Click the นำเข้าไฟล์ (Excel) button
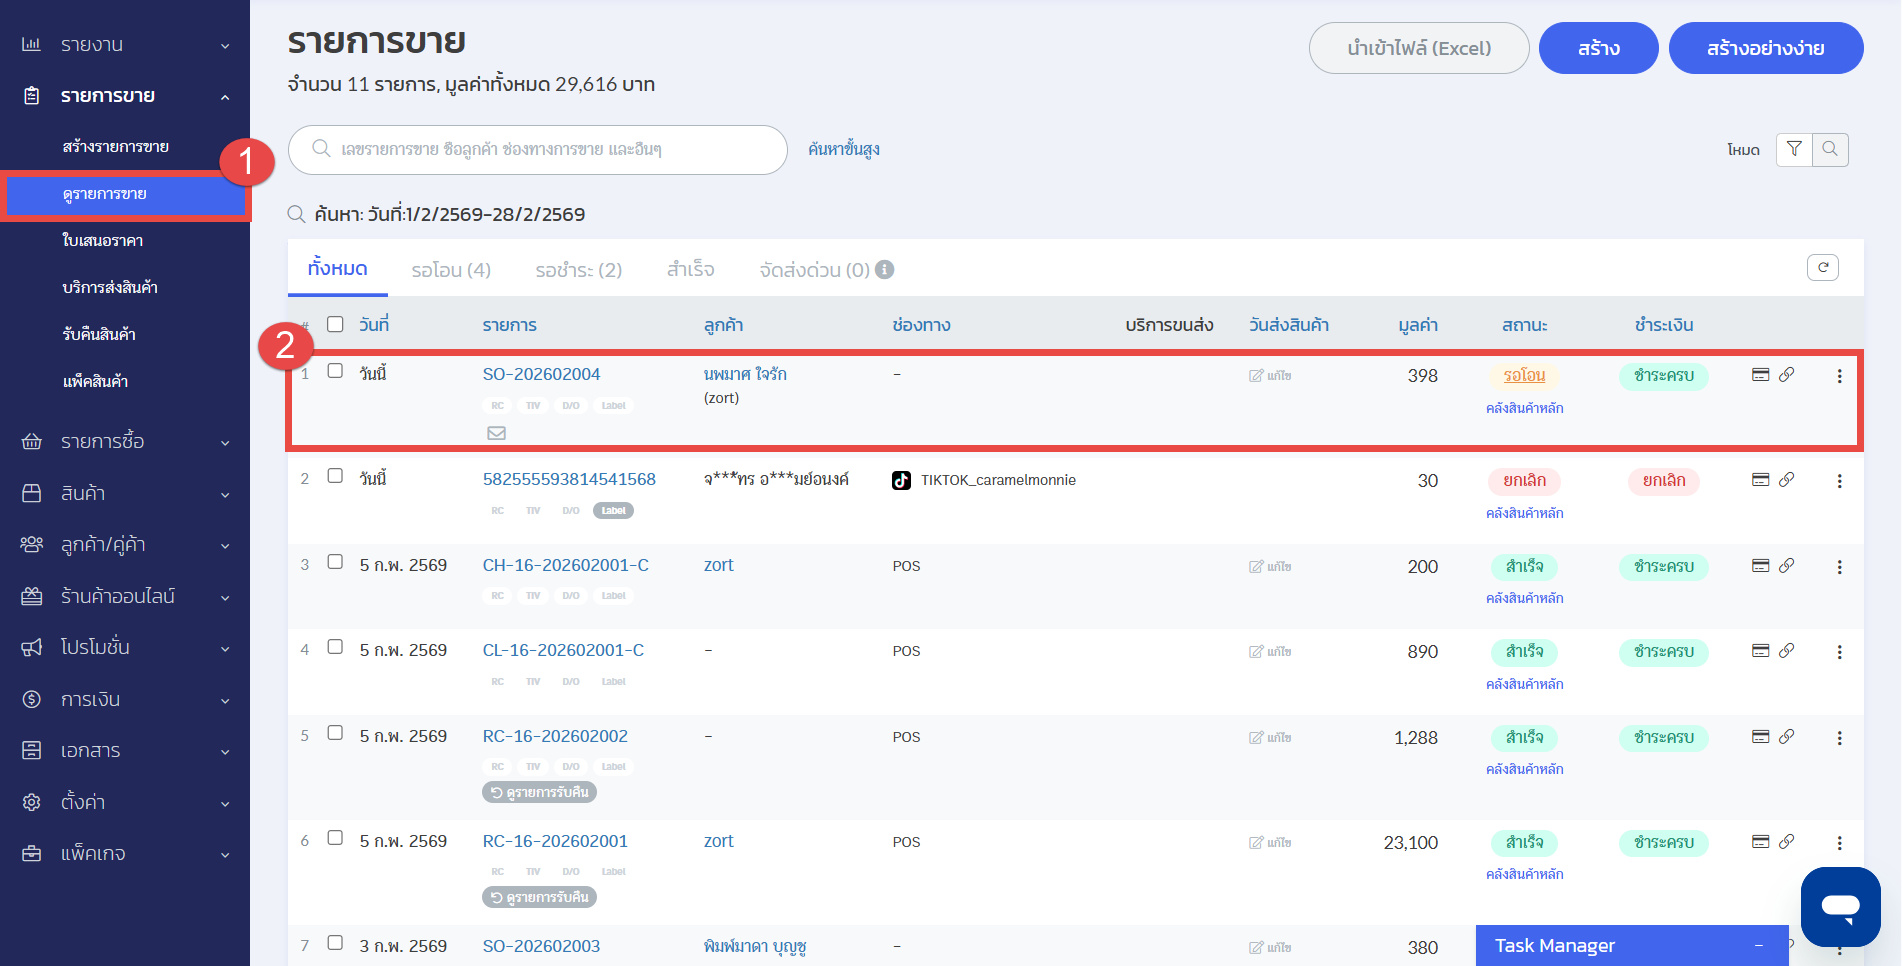1902x966 pixels. coord(1418,48)
